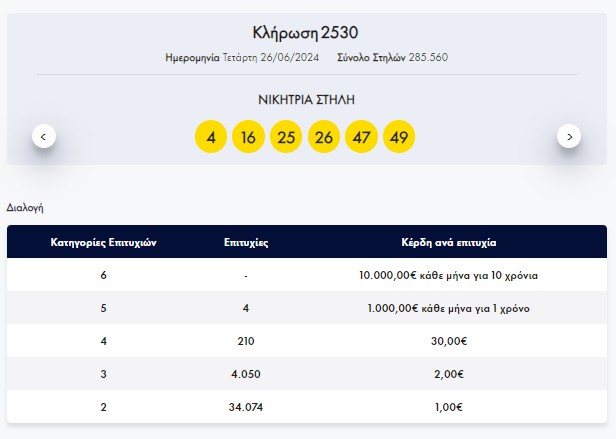This screenshot has height=439, width=616.
Task: Click the 'Κατηγορίες Επιτυχιών' column header
Action: [104, 242]
